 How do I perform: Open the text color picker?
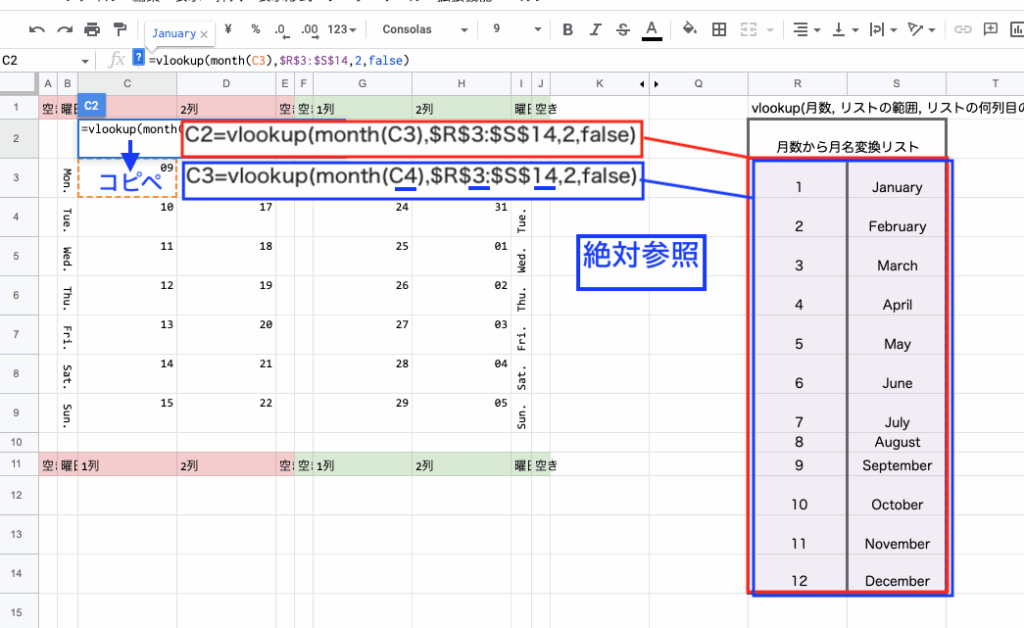pyautogui.click(x=652, y=29)
